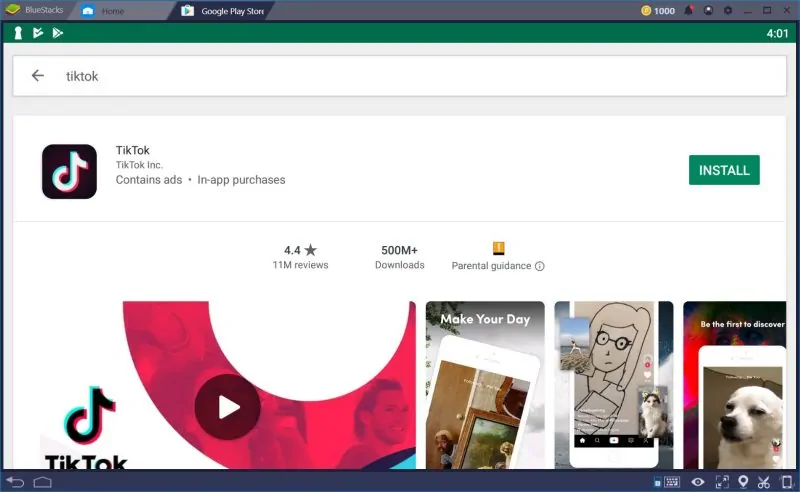The image size is (800, 492).
Task: Open the TikTok app icon
Action: coord(69,171)
